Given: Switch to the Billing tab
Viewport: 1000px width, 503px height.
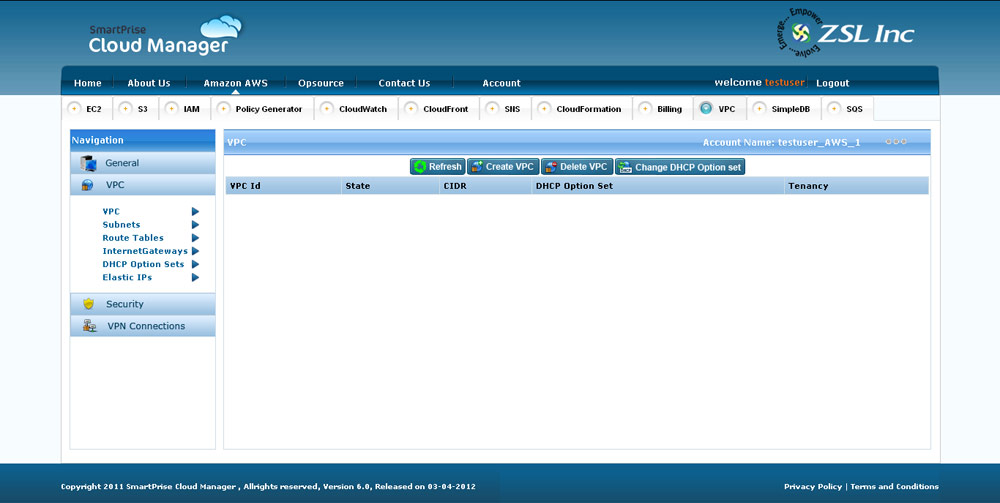Looking at the screenshot, I should coord(663,108).
